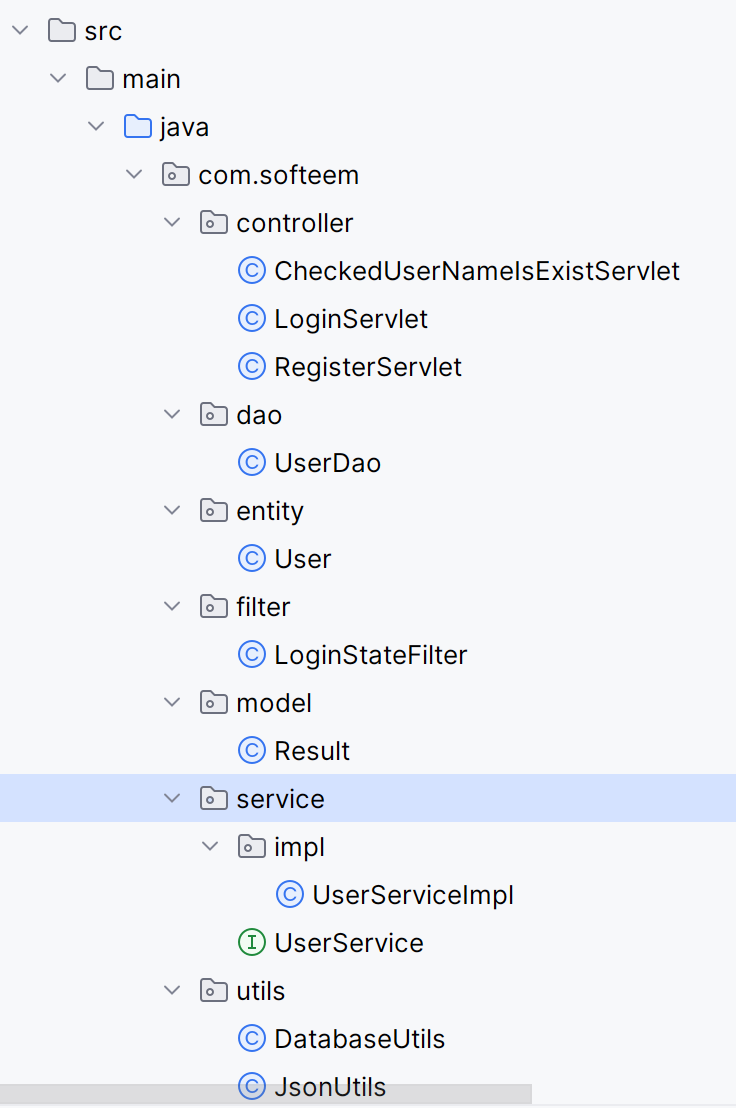Click the package icon next to com.softeem
This screenshot has height=1108, width=736.
(x=175, y=174)
